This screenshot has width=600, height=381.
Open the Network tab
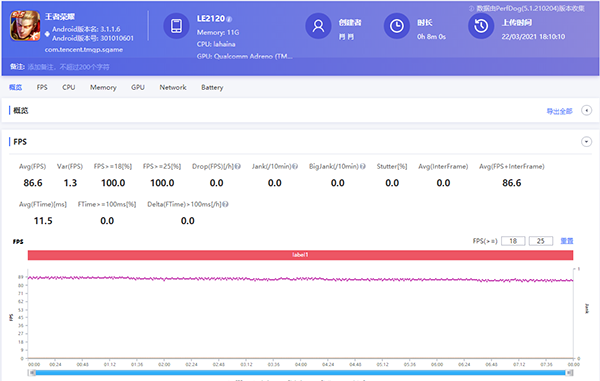pos(173,87)
